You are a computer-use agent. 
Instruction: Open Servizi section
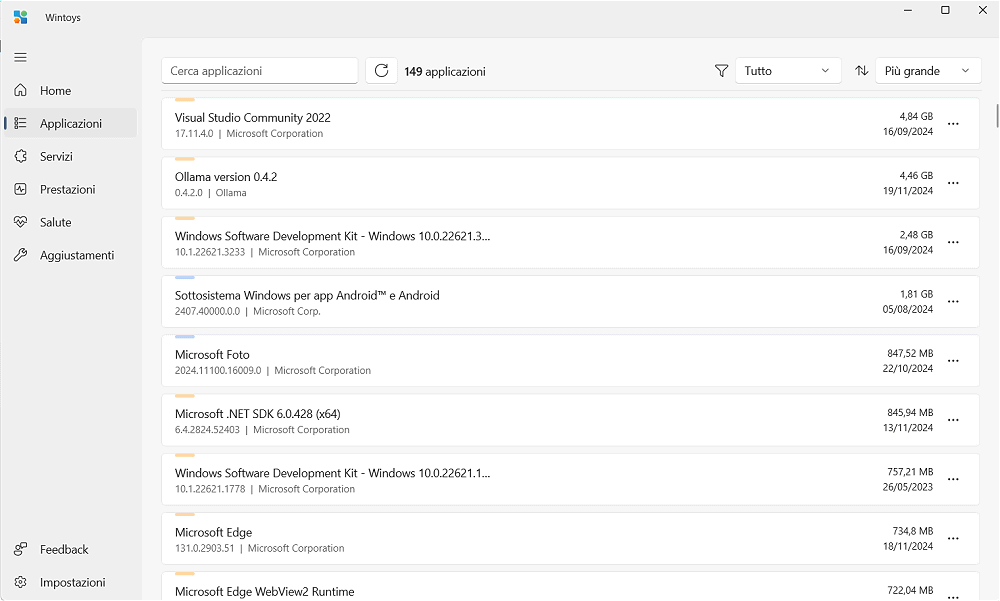pos(70,156)
